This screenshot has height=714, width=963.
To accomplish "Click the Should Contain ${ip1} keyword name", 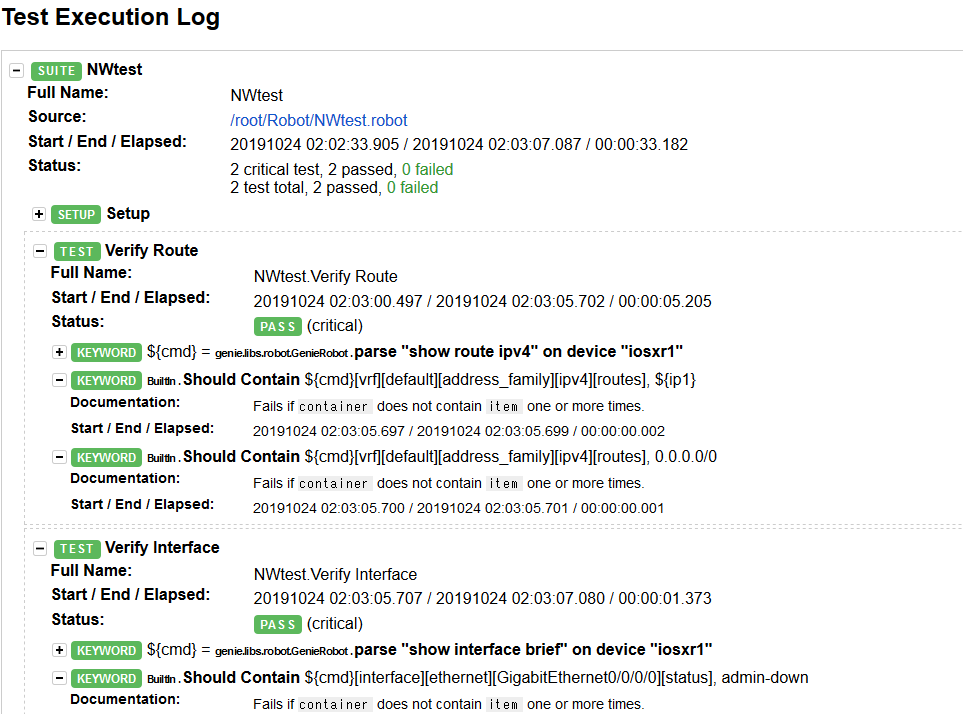I will (241, 379).
